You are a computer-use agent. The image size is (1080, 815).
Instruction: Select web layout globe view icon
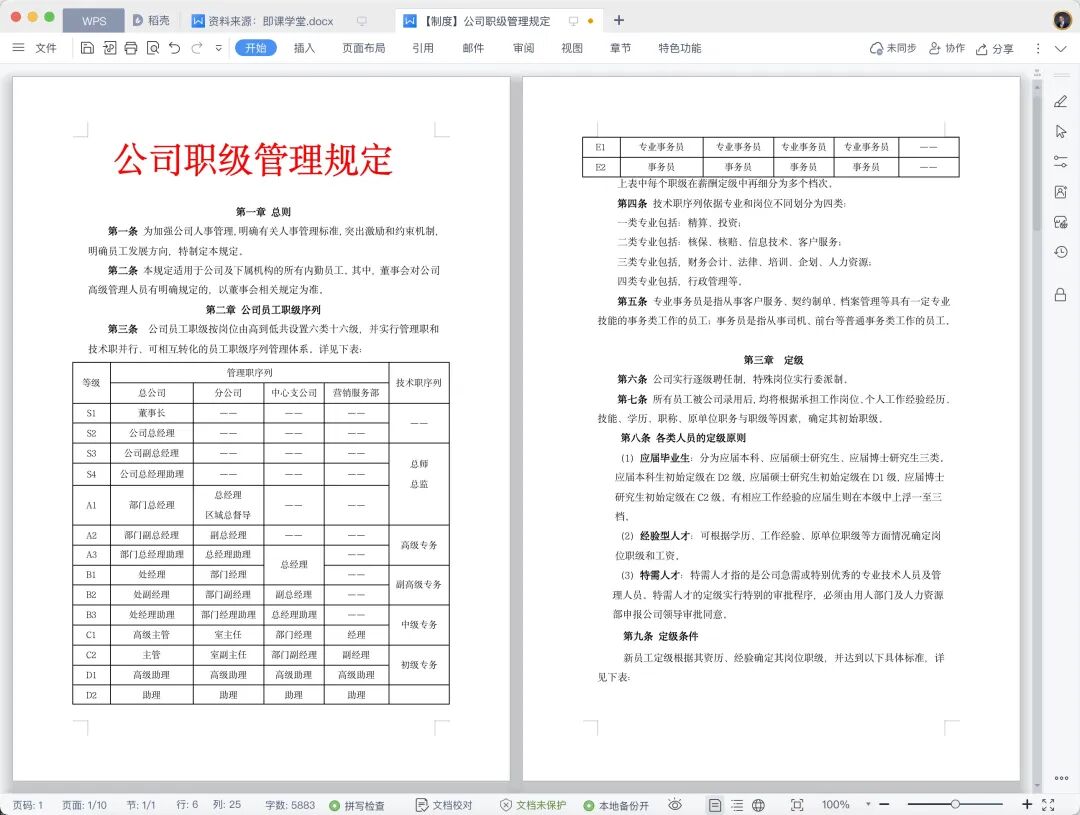coord(758,805)
